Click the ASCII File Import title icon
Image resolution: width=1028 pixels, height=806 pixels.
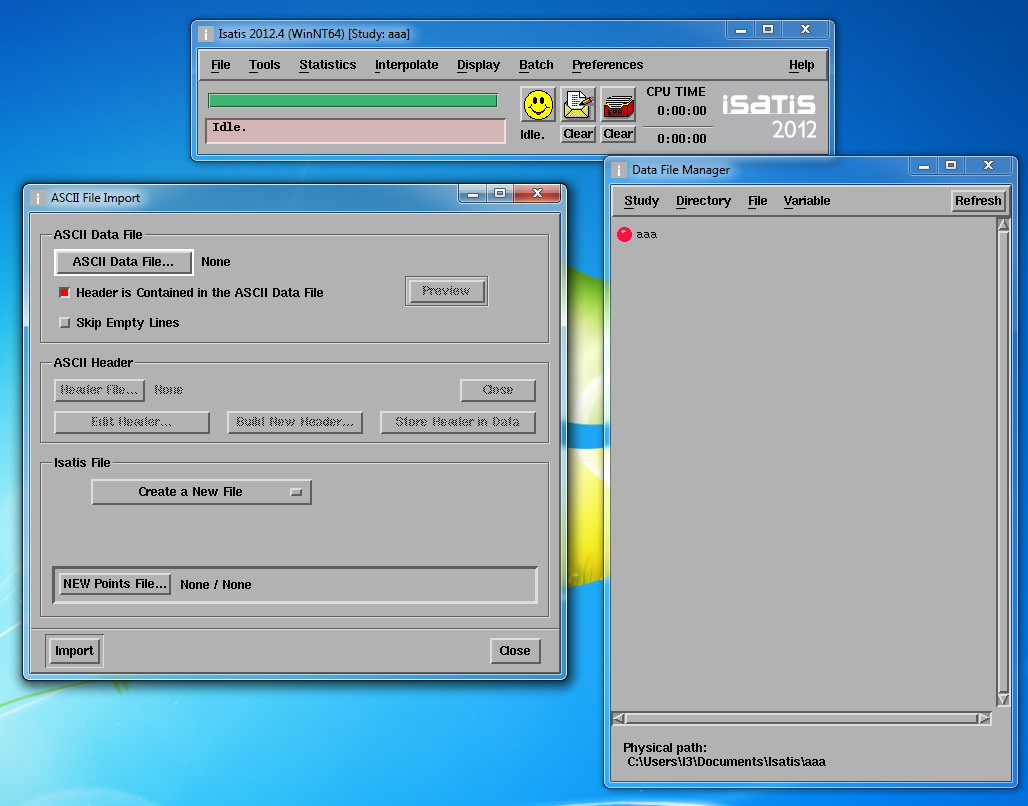click(x=37, y=198)
